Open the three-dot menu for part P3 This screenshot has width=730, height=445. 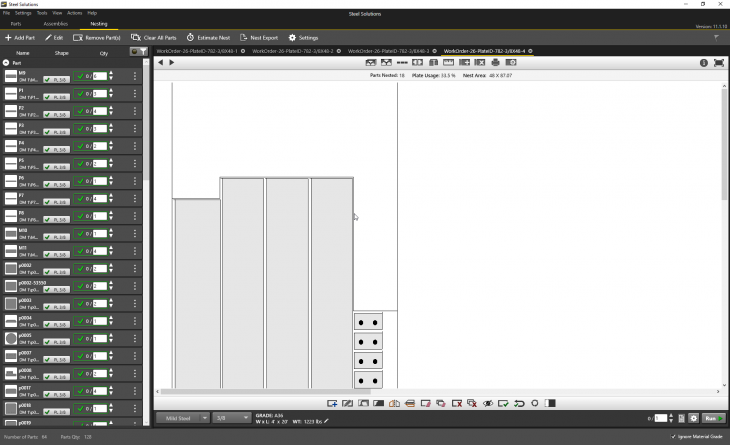tap(135, 128)
